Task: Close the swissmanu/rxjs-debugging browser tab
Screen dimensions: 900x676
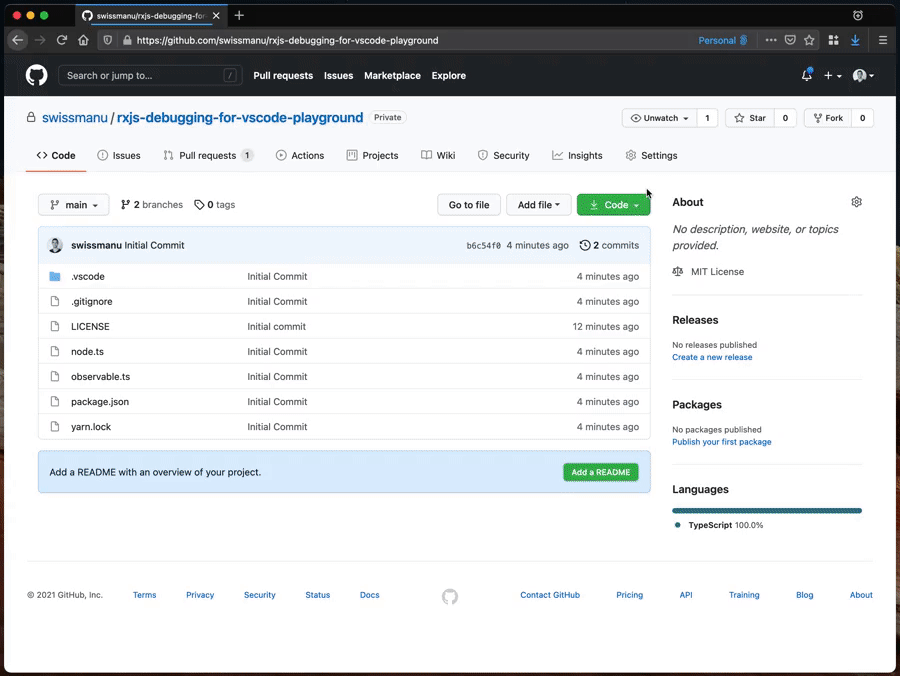Action: (216, 15)
